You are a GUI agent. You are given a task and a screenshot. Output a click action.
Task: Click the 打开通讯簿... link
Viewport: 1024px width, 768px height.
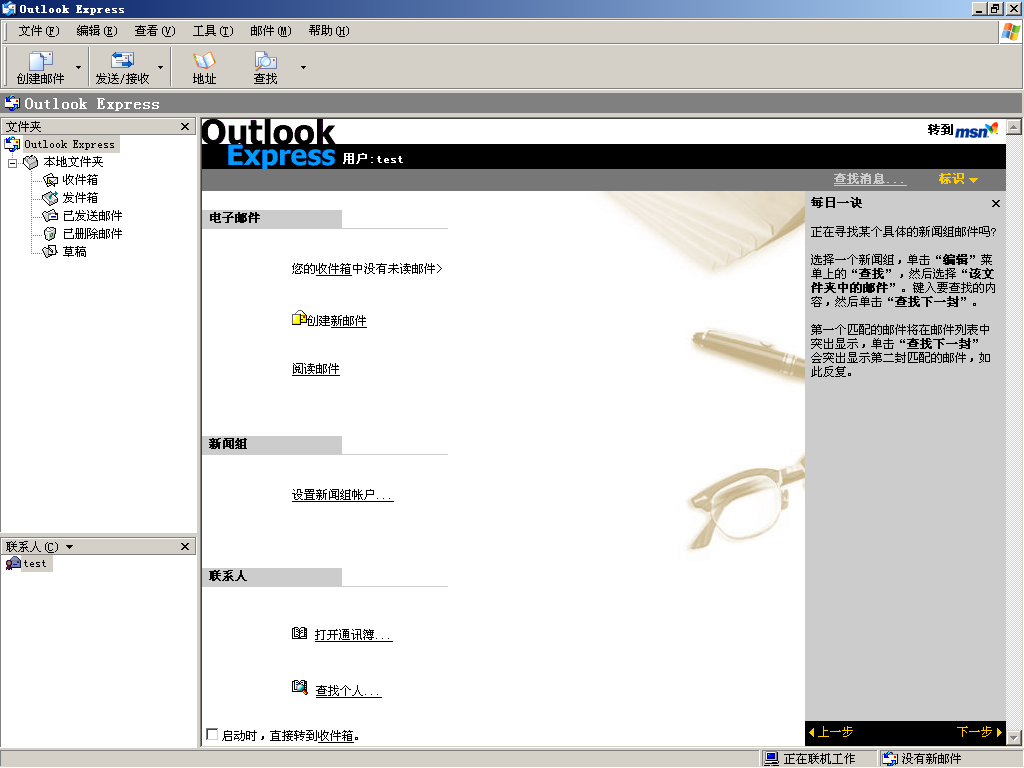(x=353, y=635)
